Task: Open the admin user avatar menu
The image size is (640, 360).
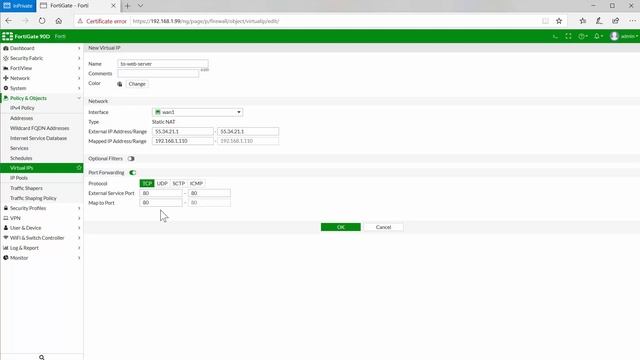Action: tap(623, 36)
